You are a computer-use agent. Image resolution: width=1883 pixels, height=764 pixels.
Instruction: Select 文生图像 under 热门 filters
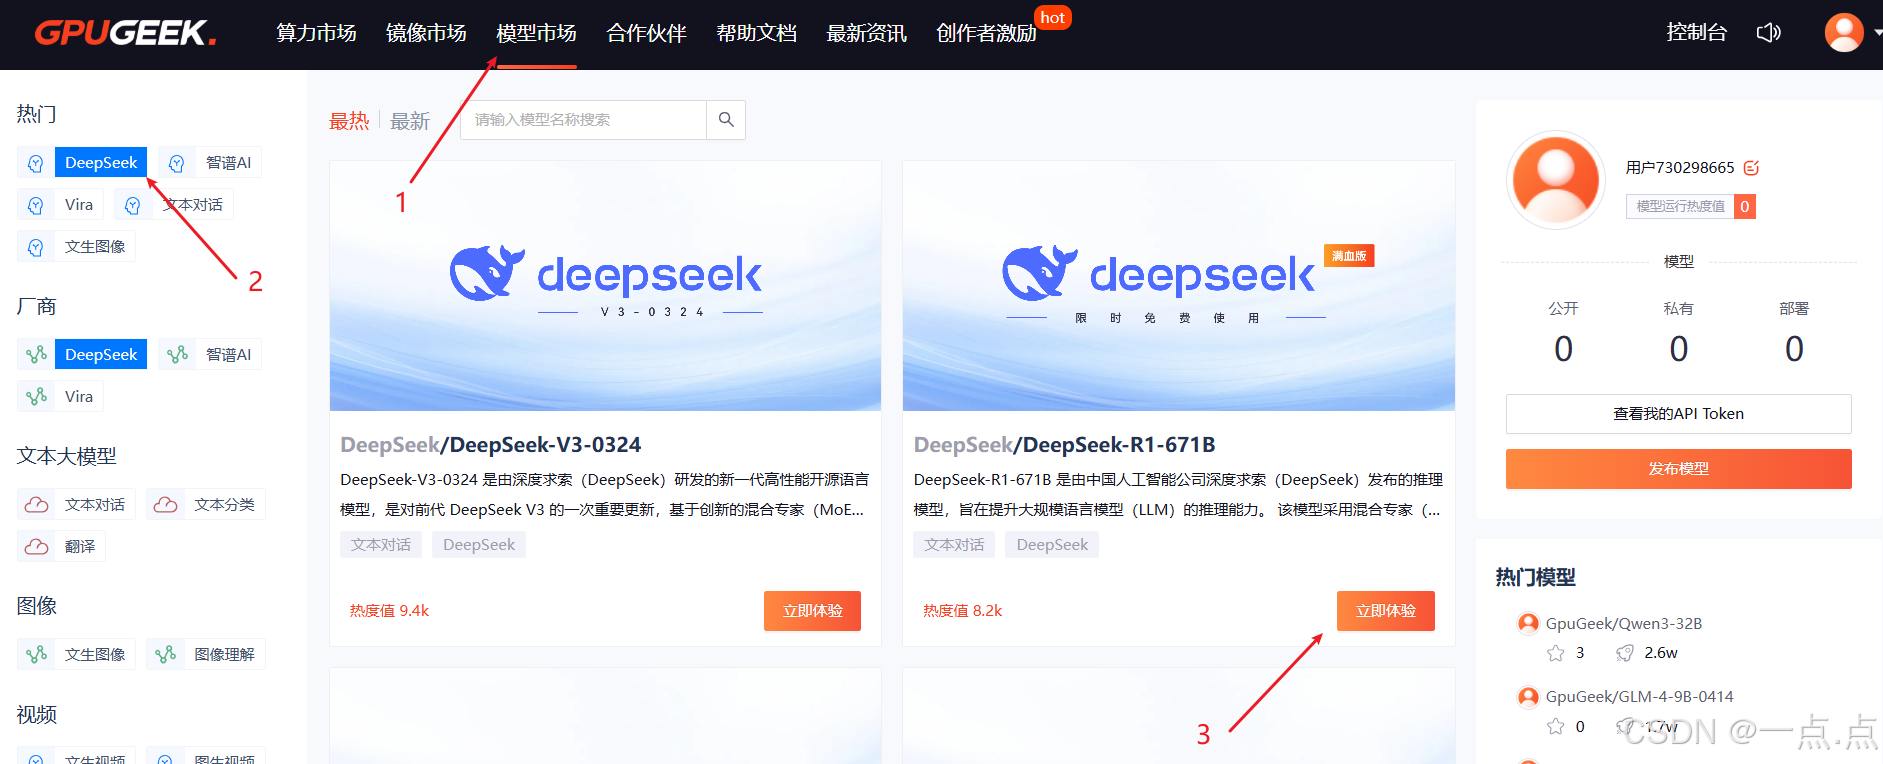[x=95, y=246]
